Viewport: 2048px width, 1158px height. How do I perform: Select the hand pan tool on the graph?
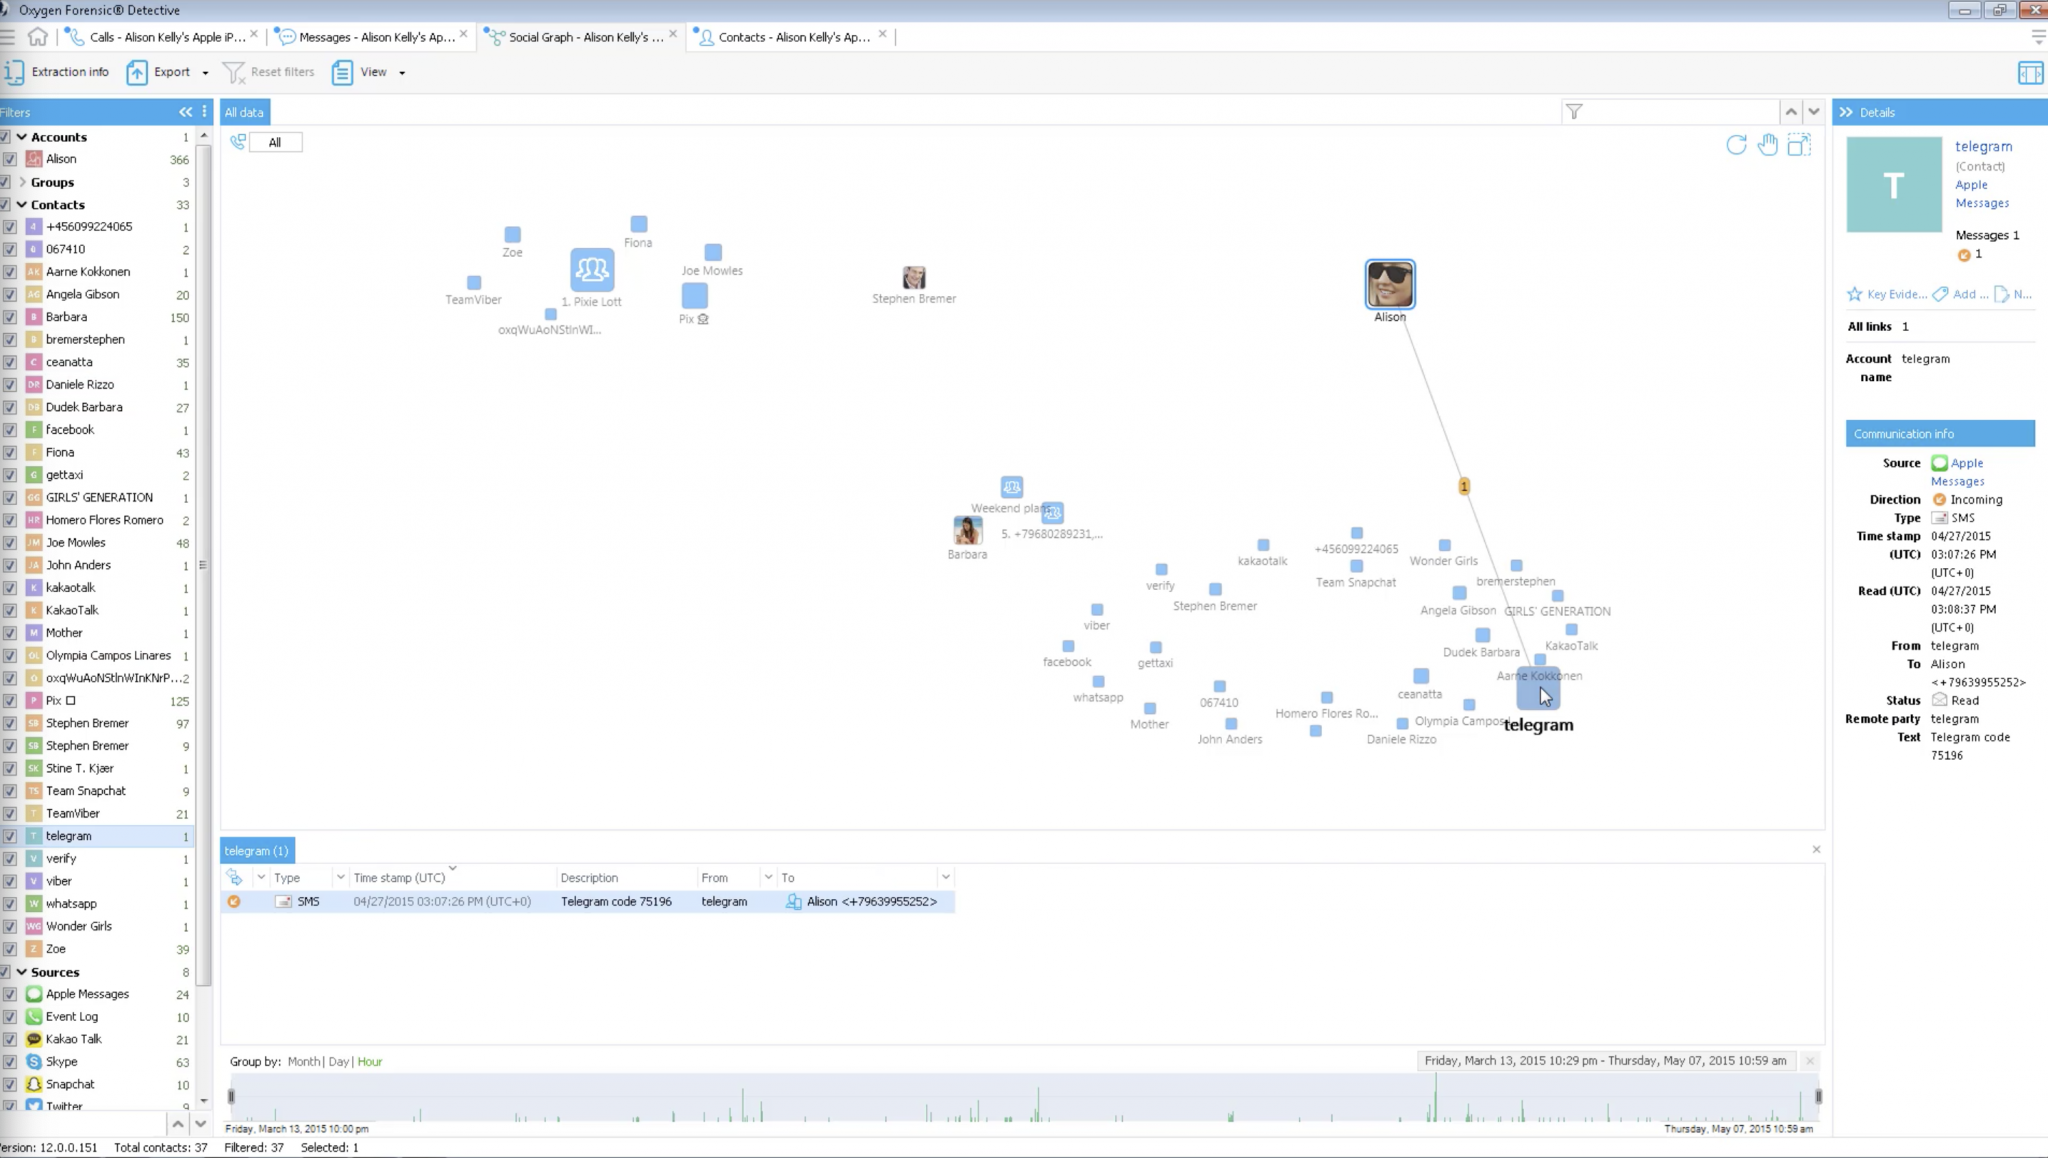point(1768,145)
